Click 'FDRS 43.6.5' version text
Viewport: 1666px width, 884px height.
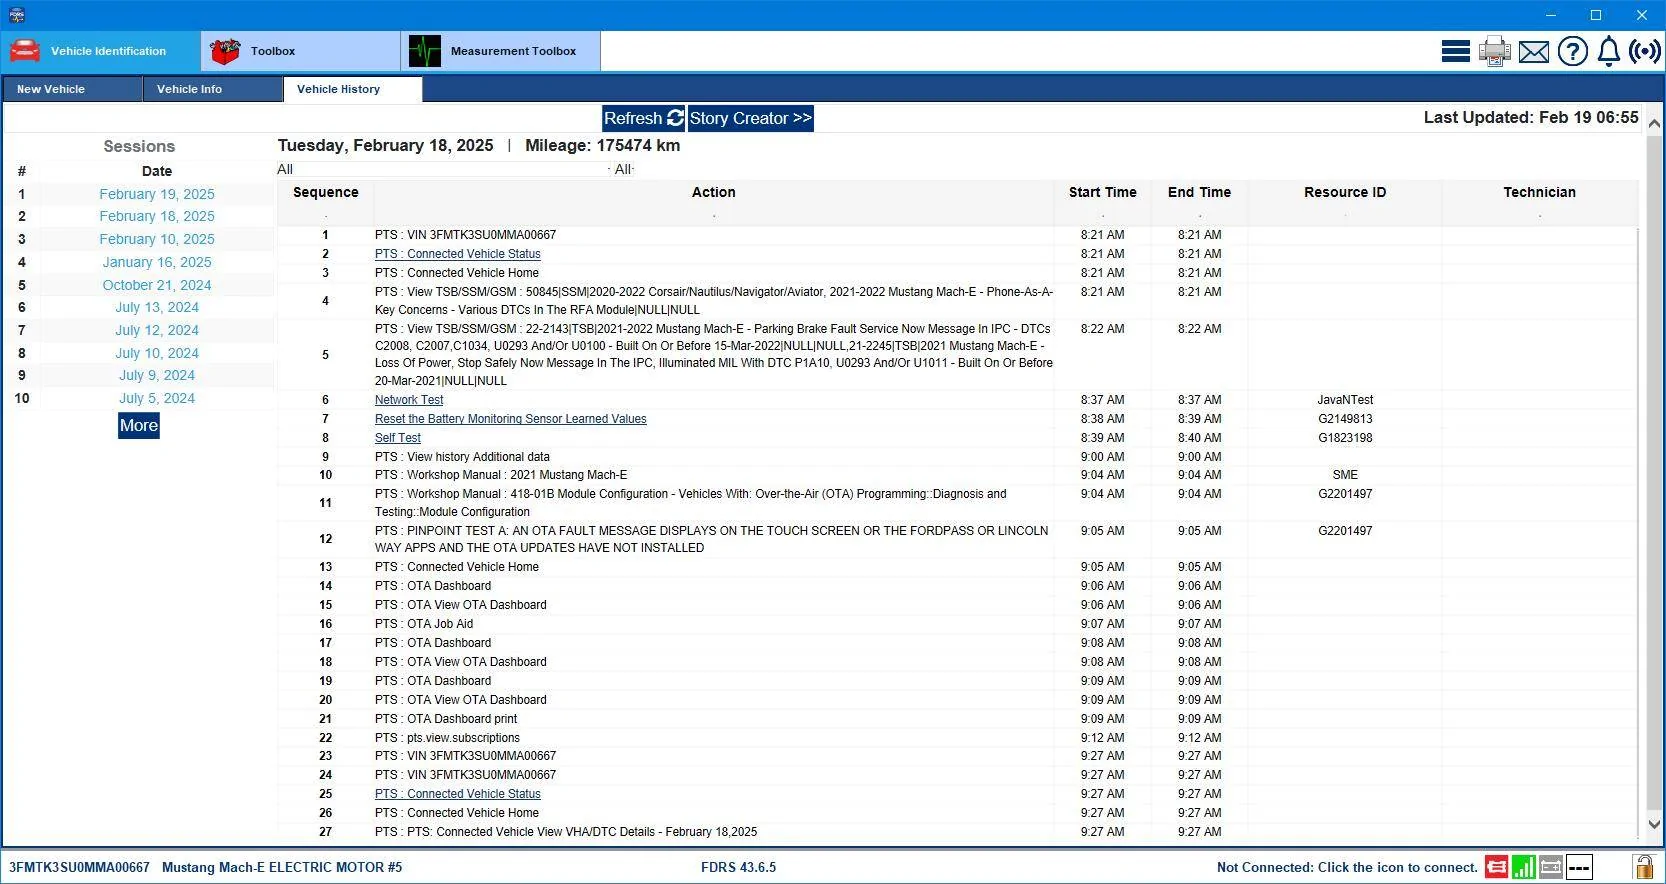tap(738, 867)
